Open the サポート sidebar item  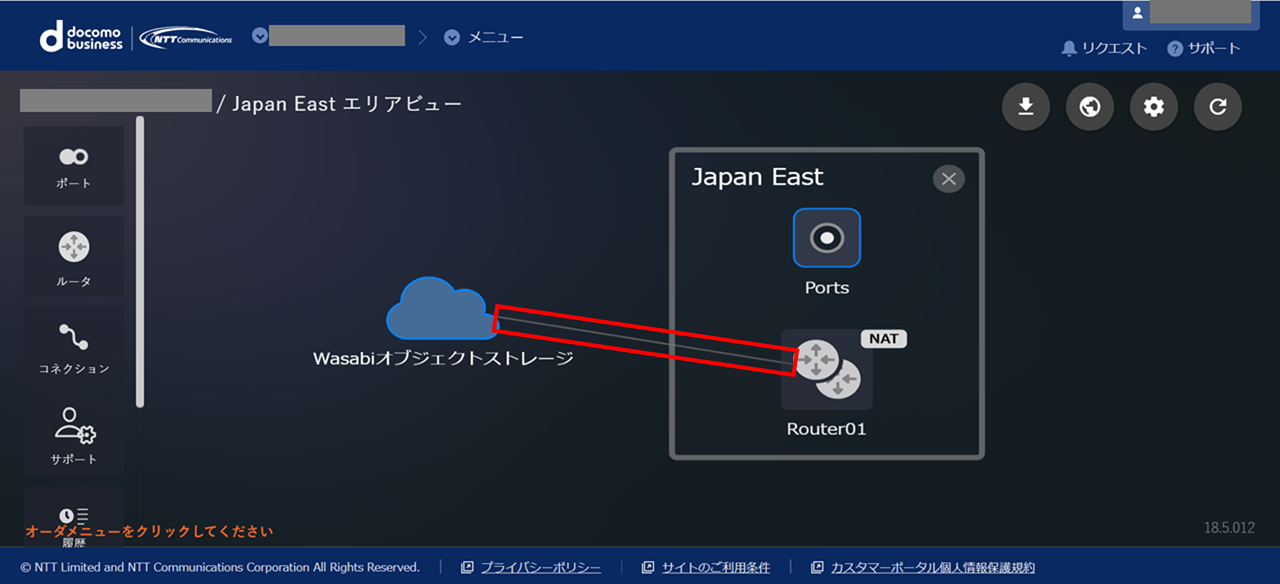tap(74, 435)
